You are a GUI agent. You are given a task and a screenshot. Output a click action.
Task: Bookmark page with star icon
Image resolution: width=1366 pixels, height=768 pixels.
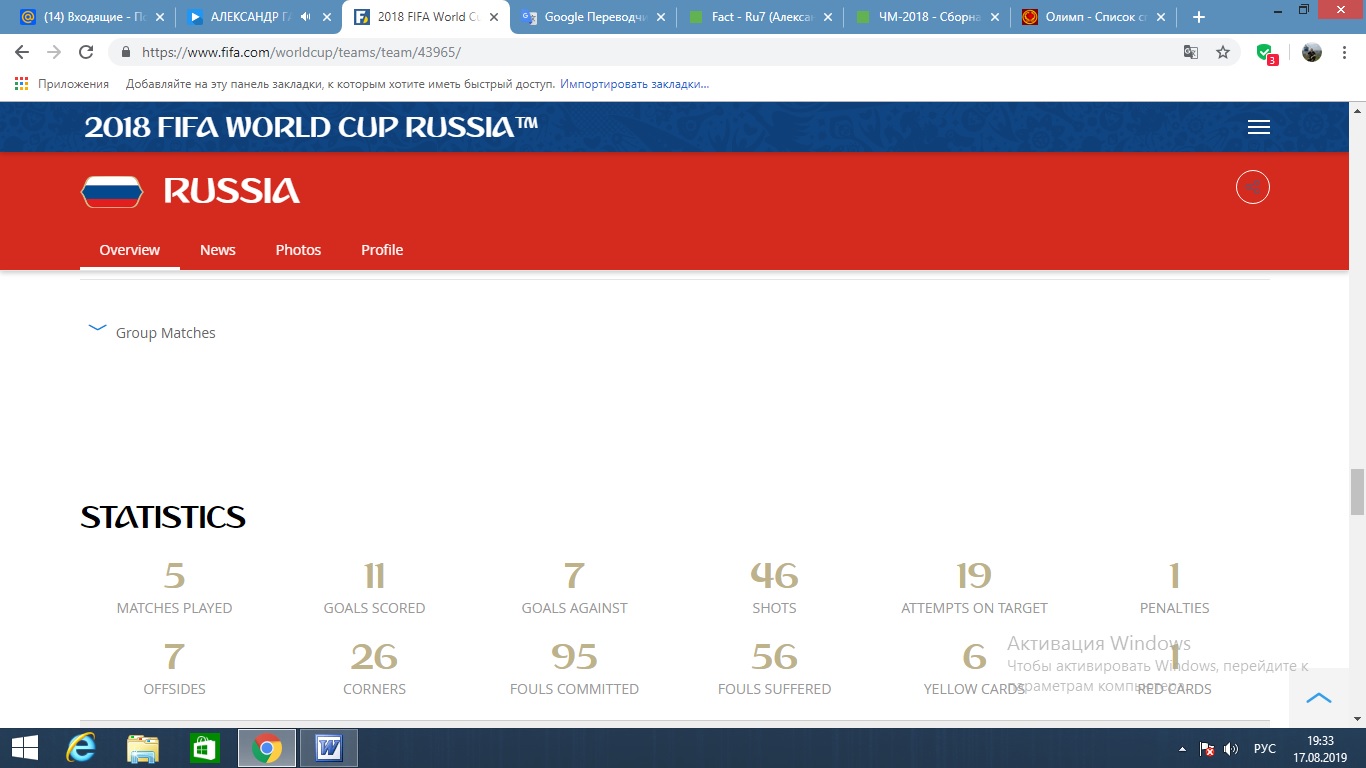point(1223,52)
